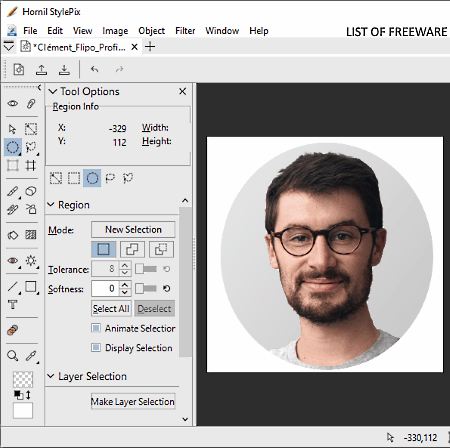Pick the Brush tool in toolbox
450x448 pixels.
click(x=13, y=191)
